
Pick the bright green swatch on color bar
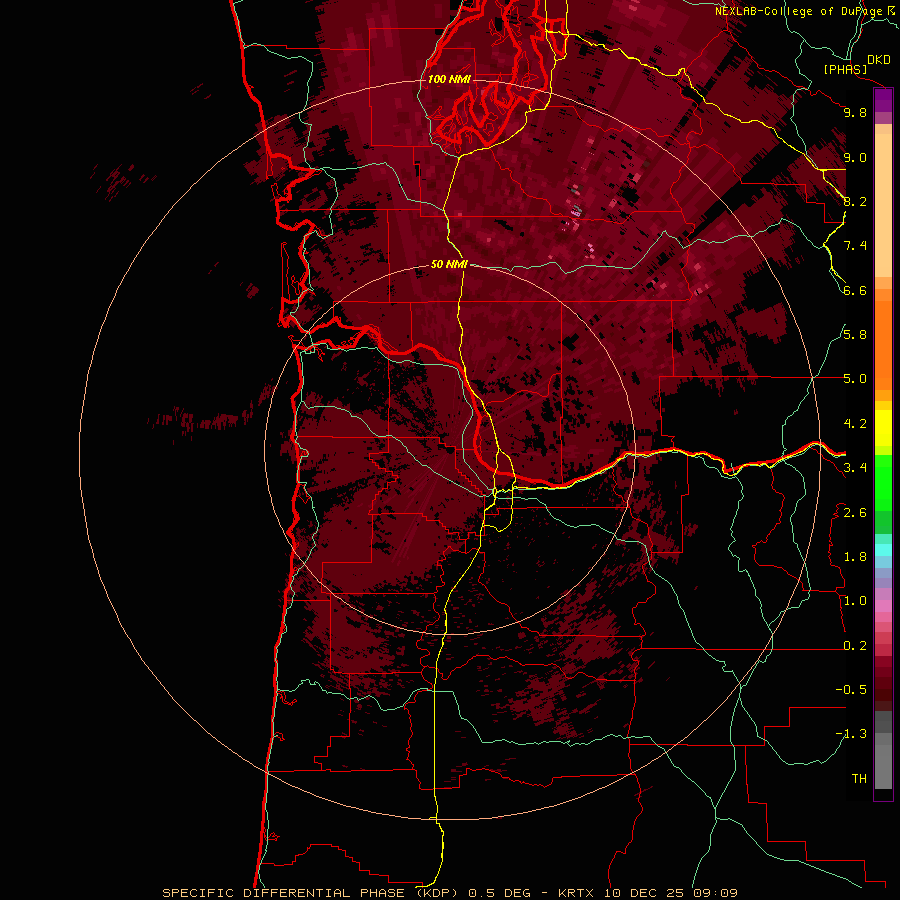coord(883,482)
